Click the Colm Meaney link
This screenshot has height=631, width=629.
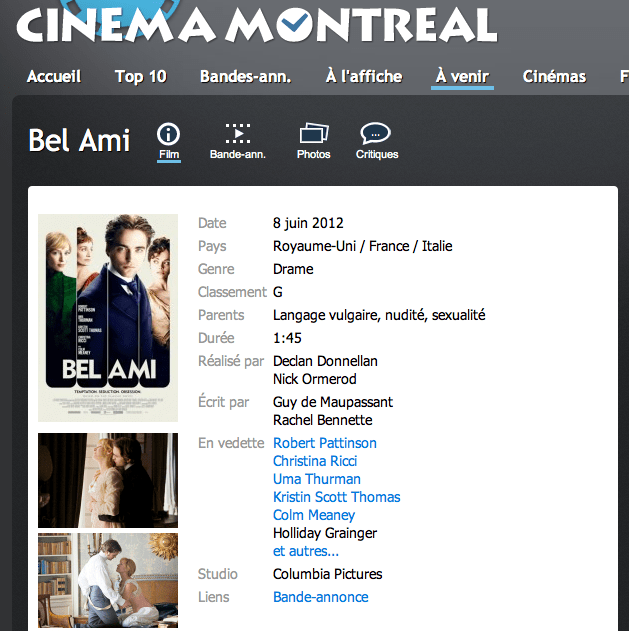coord(314,515)
